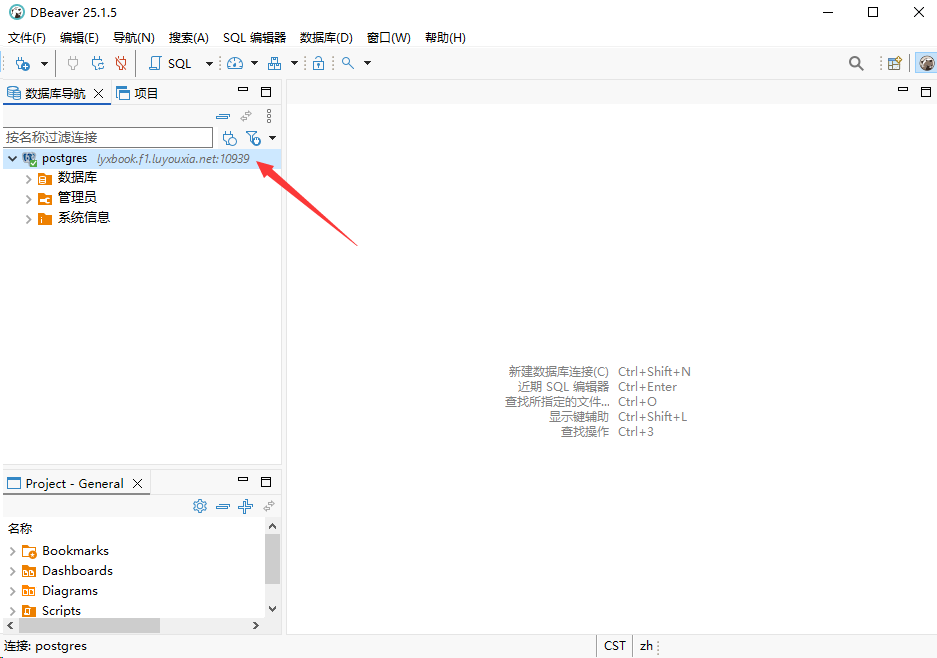Open the search magnifier dropdown arrow
Viewport: 937px width, 658px height.
pos(368,63)
